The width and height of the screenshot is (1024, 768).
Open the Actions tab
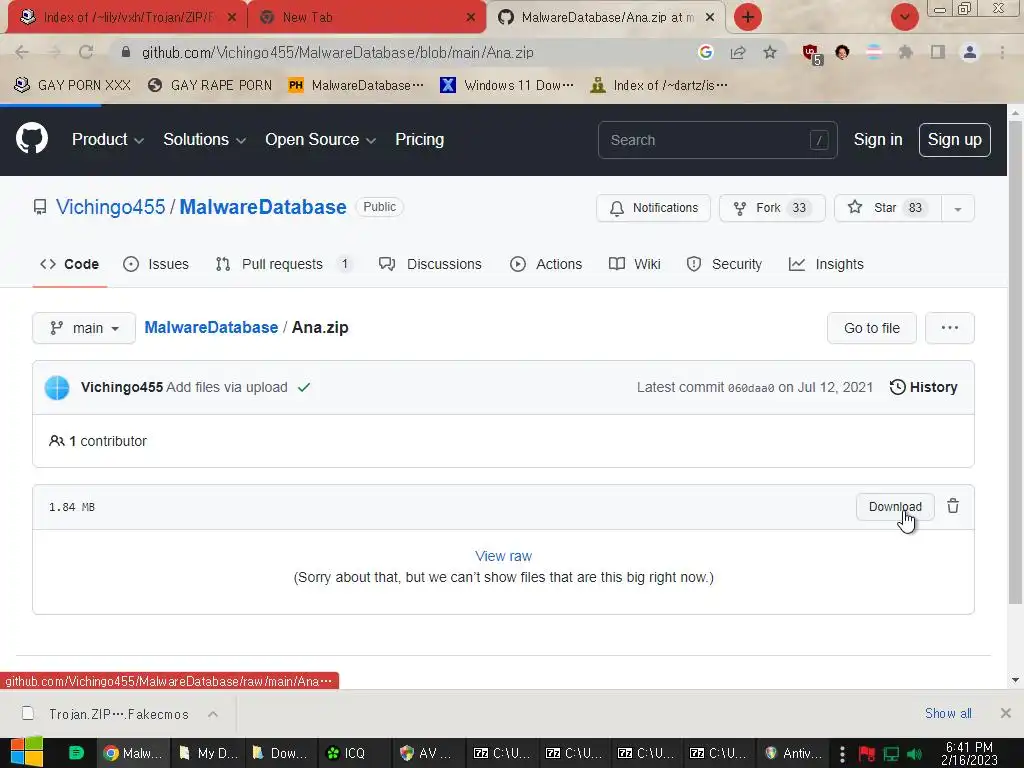click(546, 264)
